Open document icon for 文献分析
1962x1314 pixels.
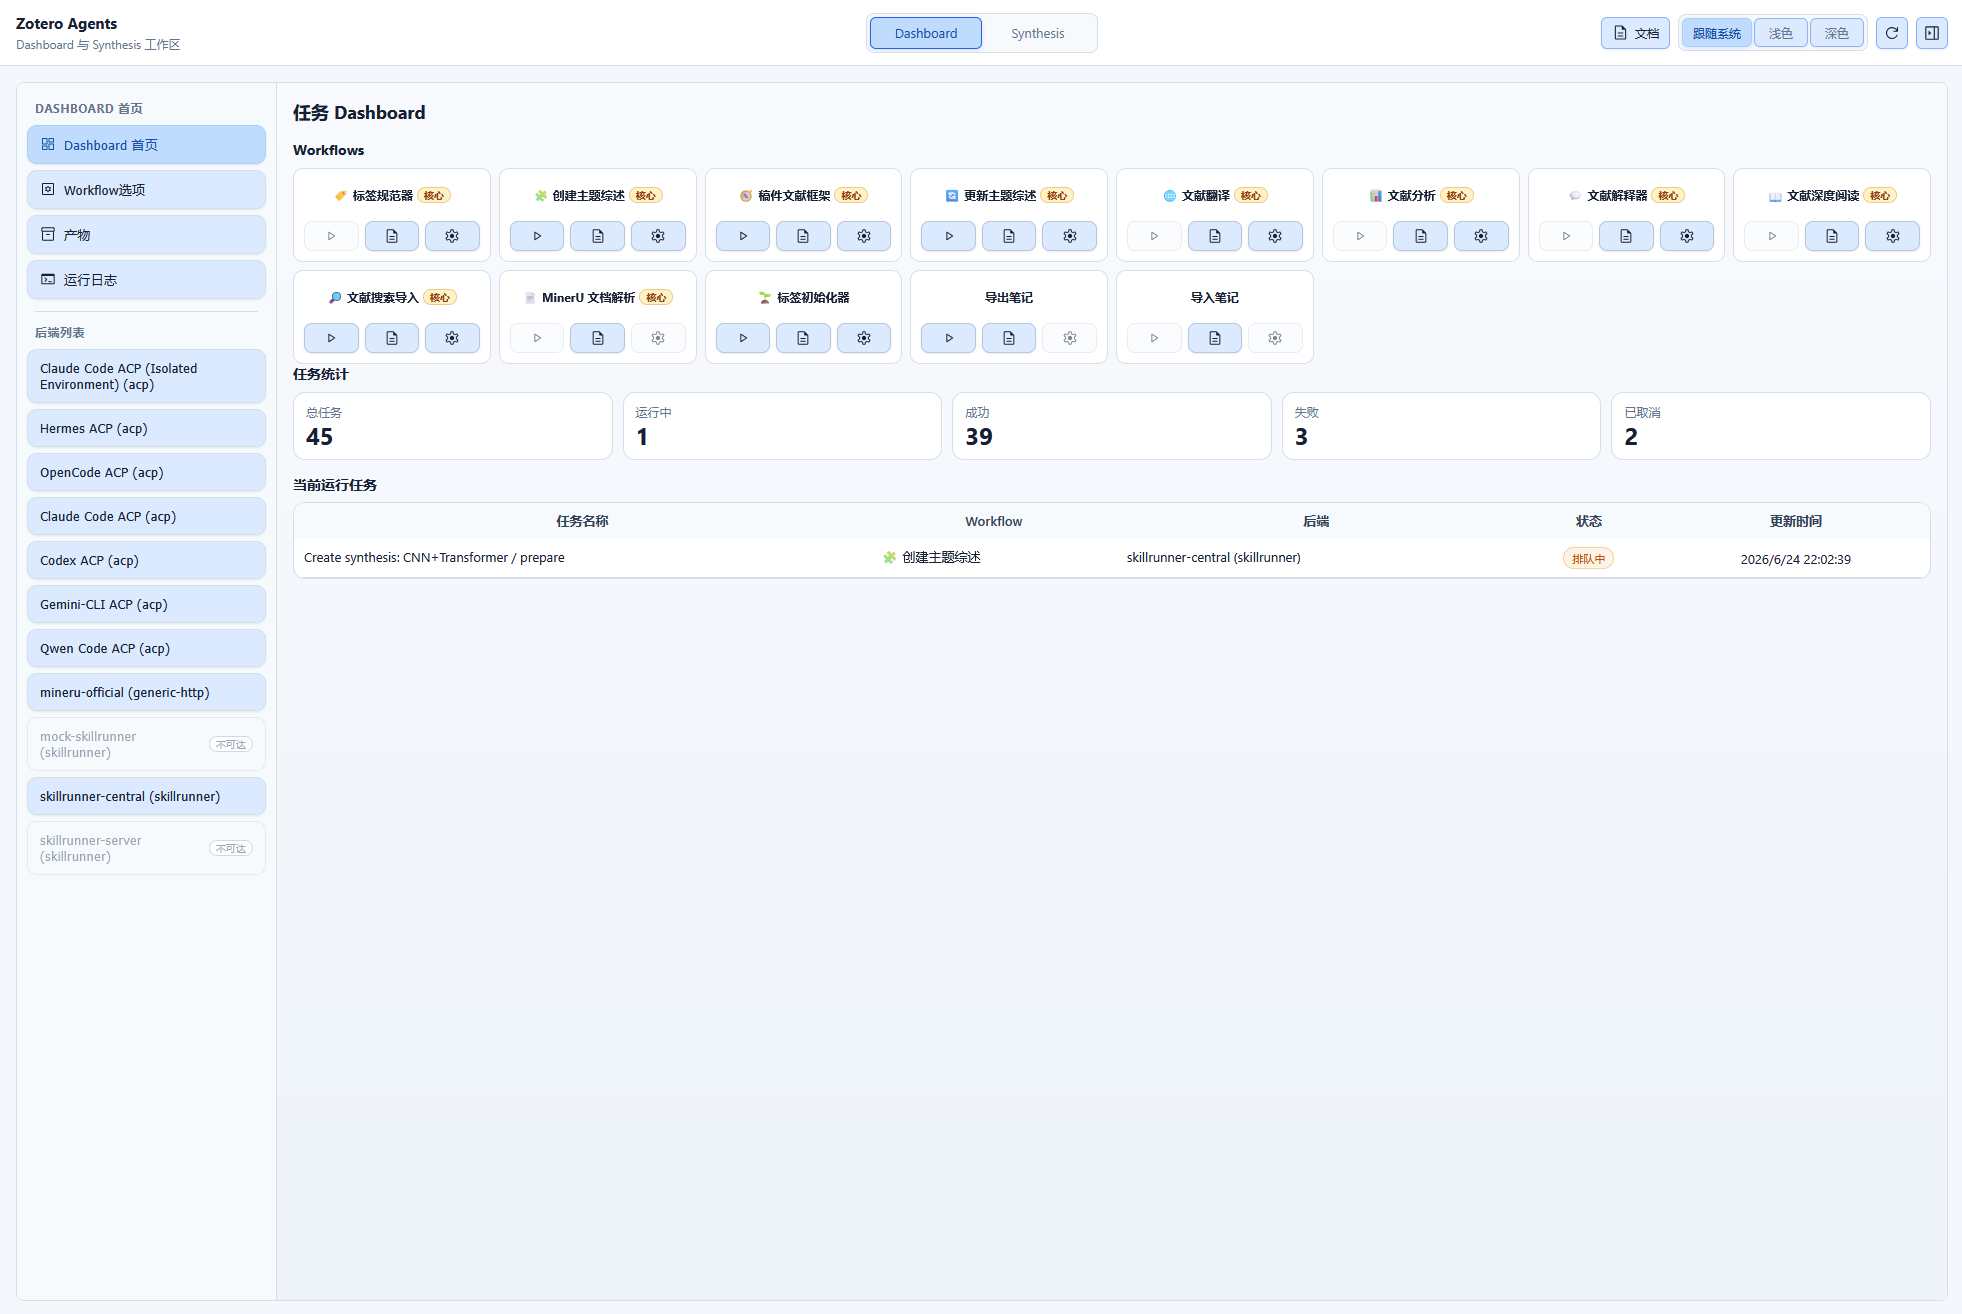(1421, 236)
